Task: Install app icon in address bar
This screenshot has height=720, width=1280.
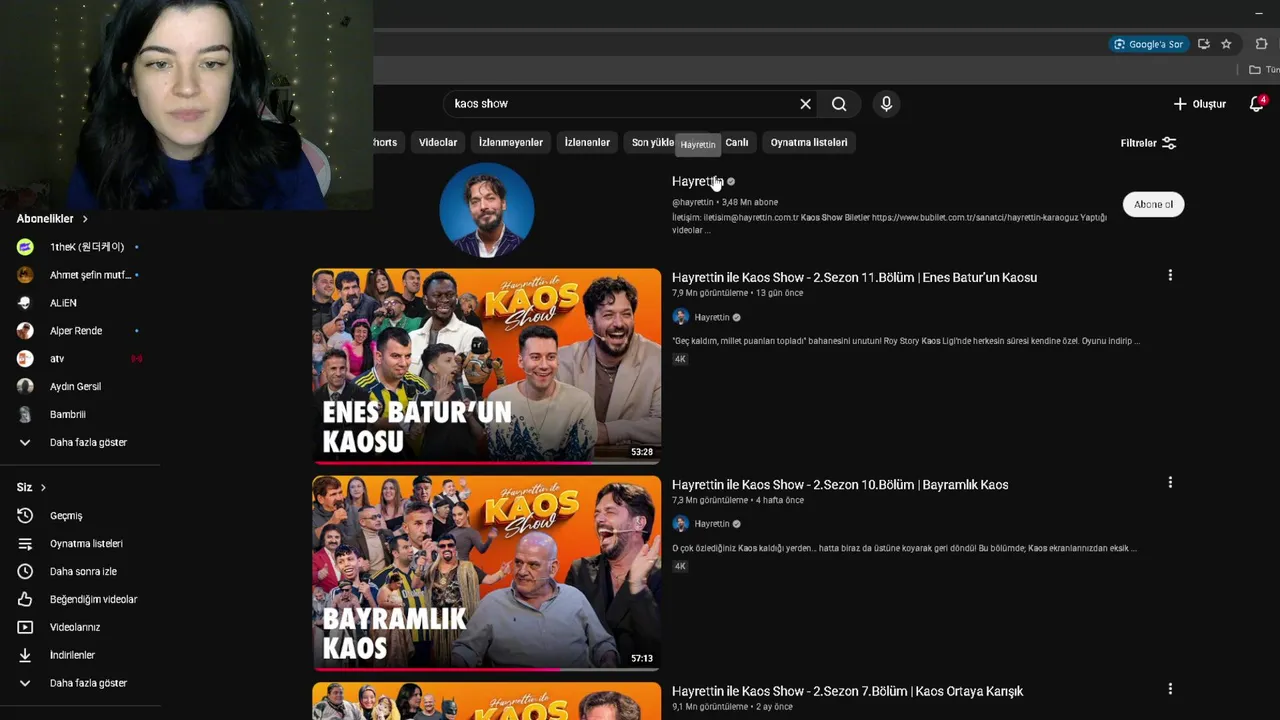Action: click(1204, 44)
